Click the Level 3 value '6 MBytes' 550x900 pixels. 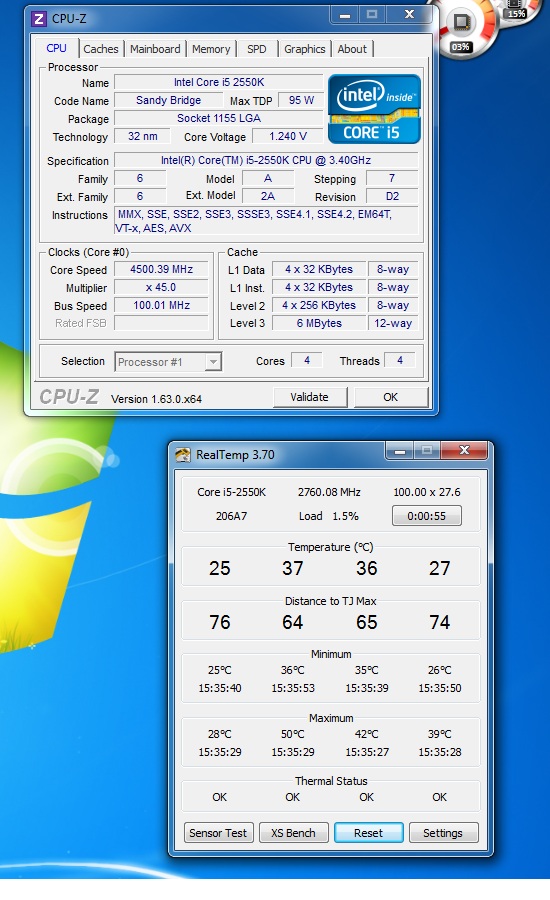coord(319,323)
